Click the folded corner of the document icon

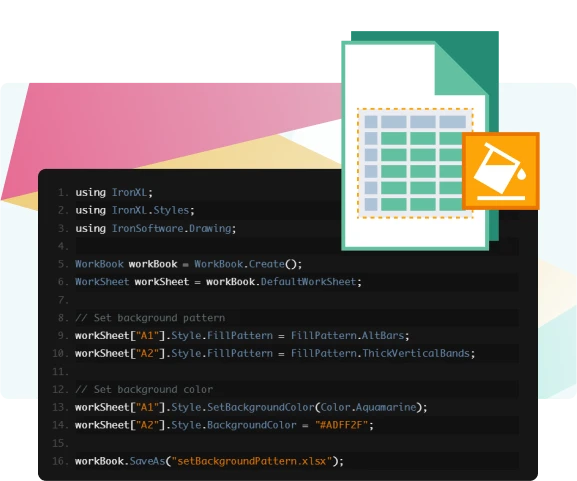[461, 70]
